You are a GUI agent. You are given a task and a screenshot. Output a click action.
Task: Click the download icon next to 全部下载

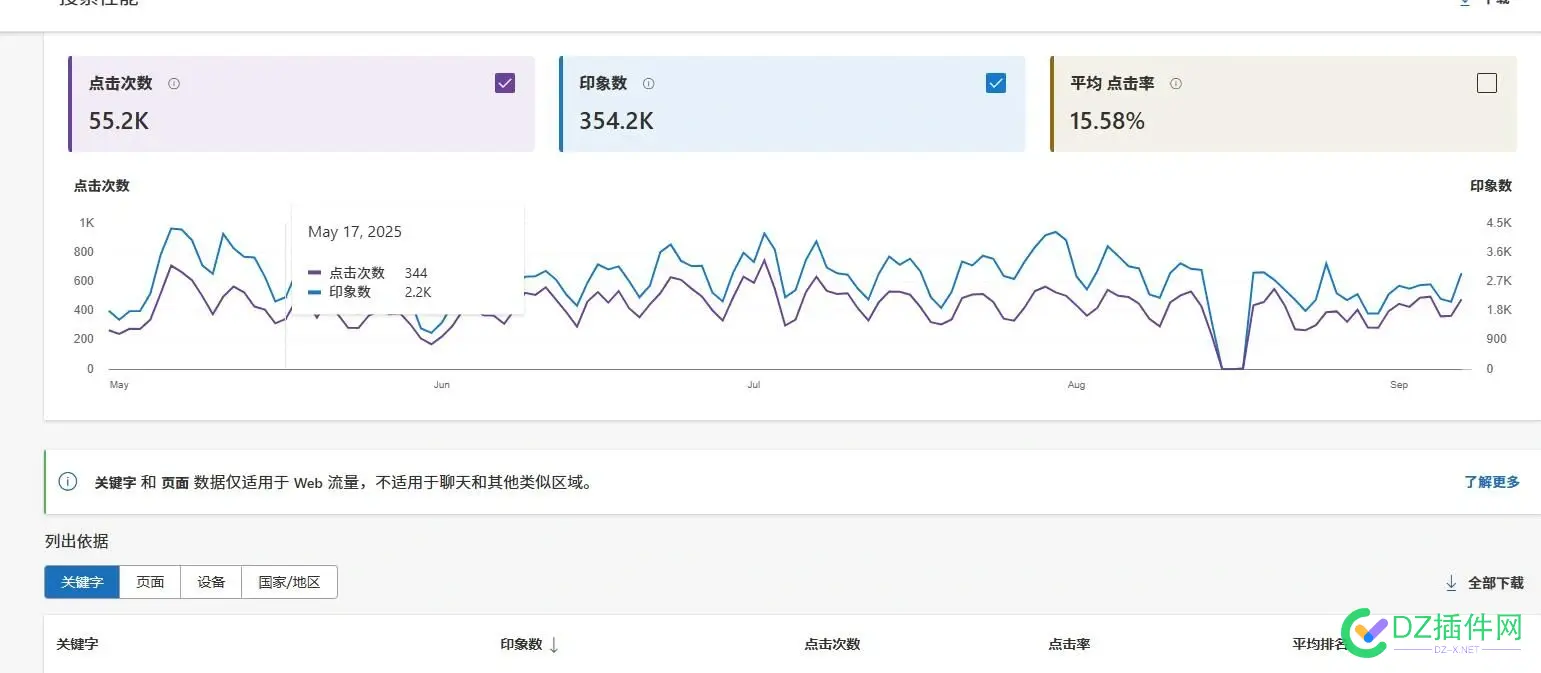pos(1451,582)
